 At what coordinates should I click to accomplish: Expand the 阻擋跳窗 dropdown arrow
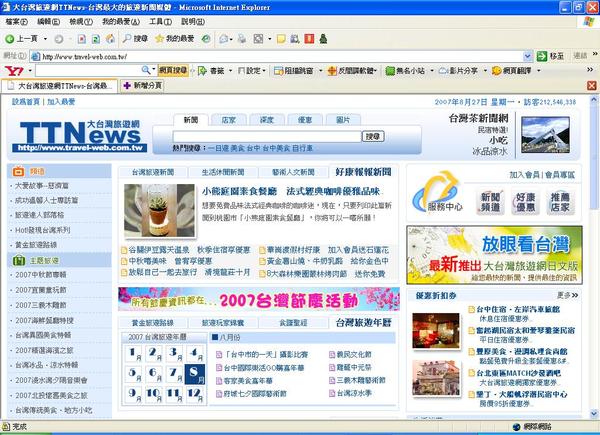pos(321,70)
